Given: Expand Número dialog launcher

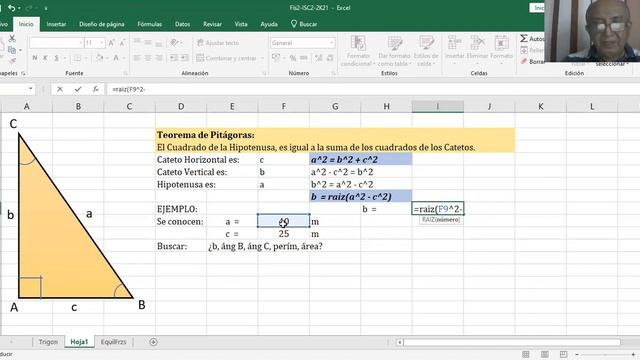Looking at the screenshot, I should [333, 73].
